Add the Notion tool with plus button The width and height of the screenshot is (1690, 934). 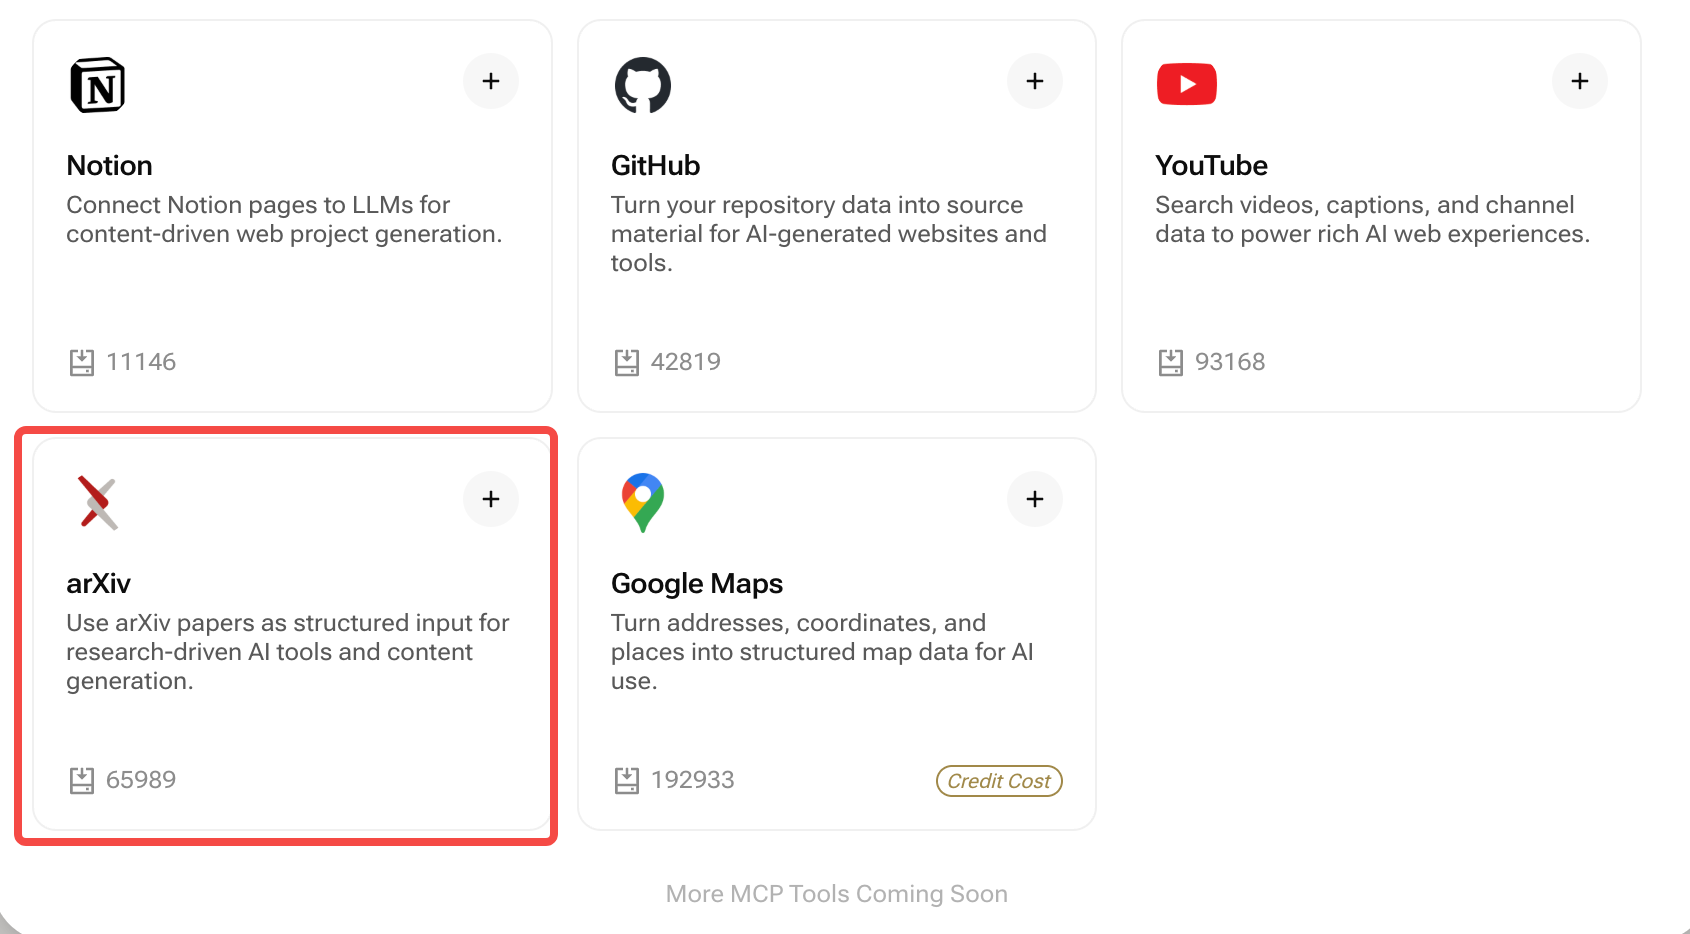(x=491, y=81)
